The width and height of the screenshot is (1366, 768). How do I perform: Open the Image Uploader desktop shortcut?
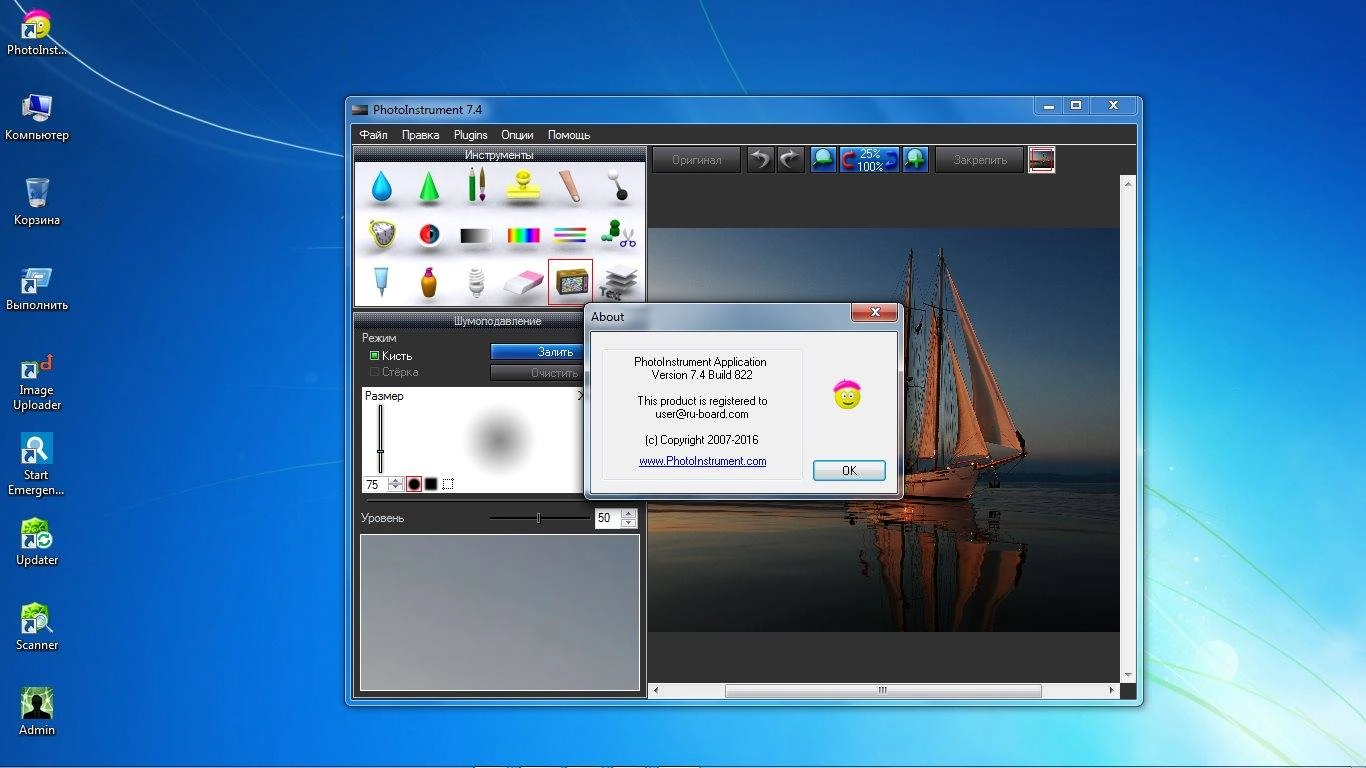pyautogui.click(x=37, y=382)
